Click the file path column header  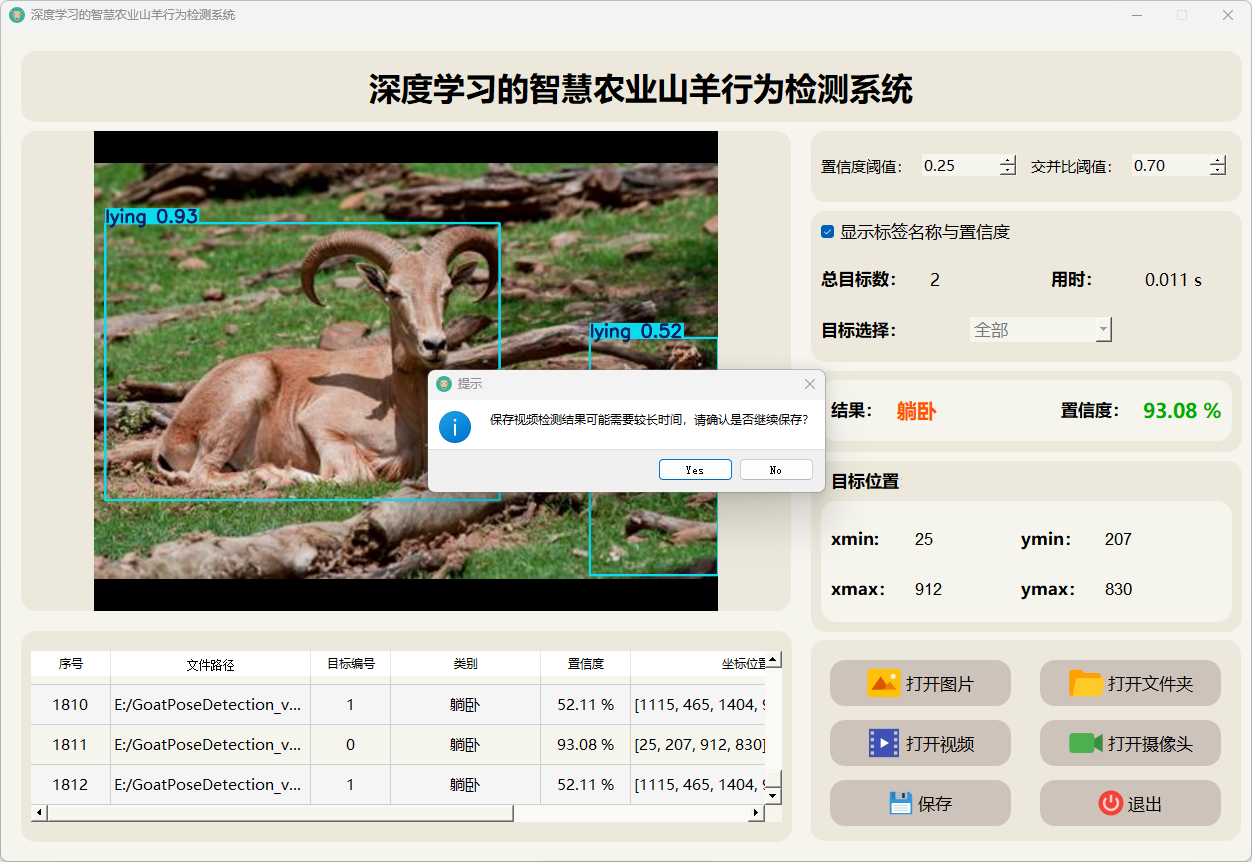point(210,664)
